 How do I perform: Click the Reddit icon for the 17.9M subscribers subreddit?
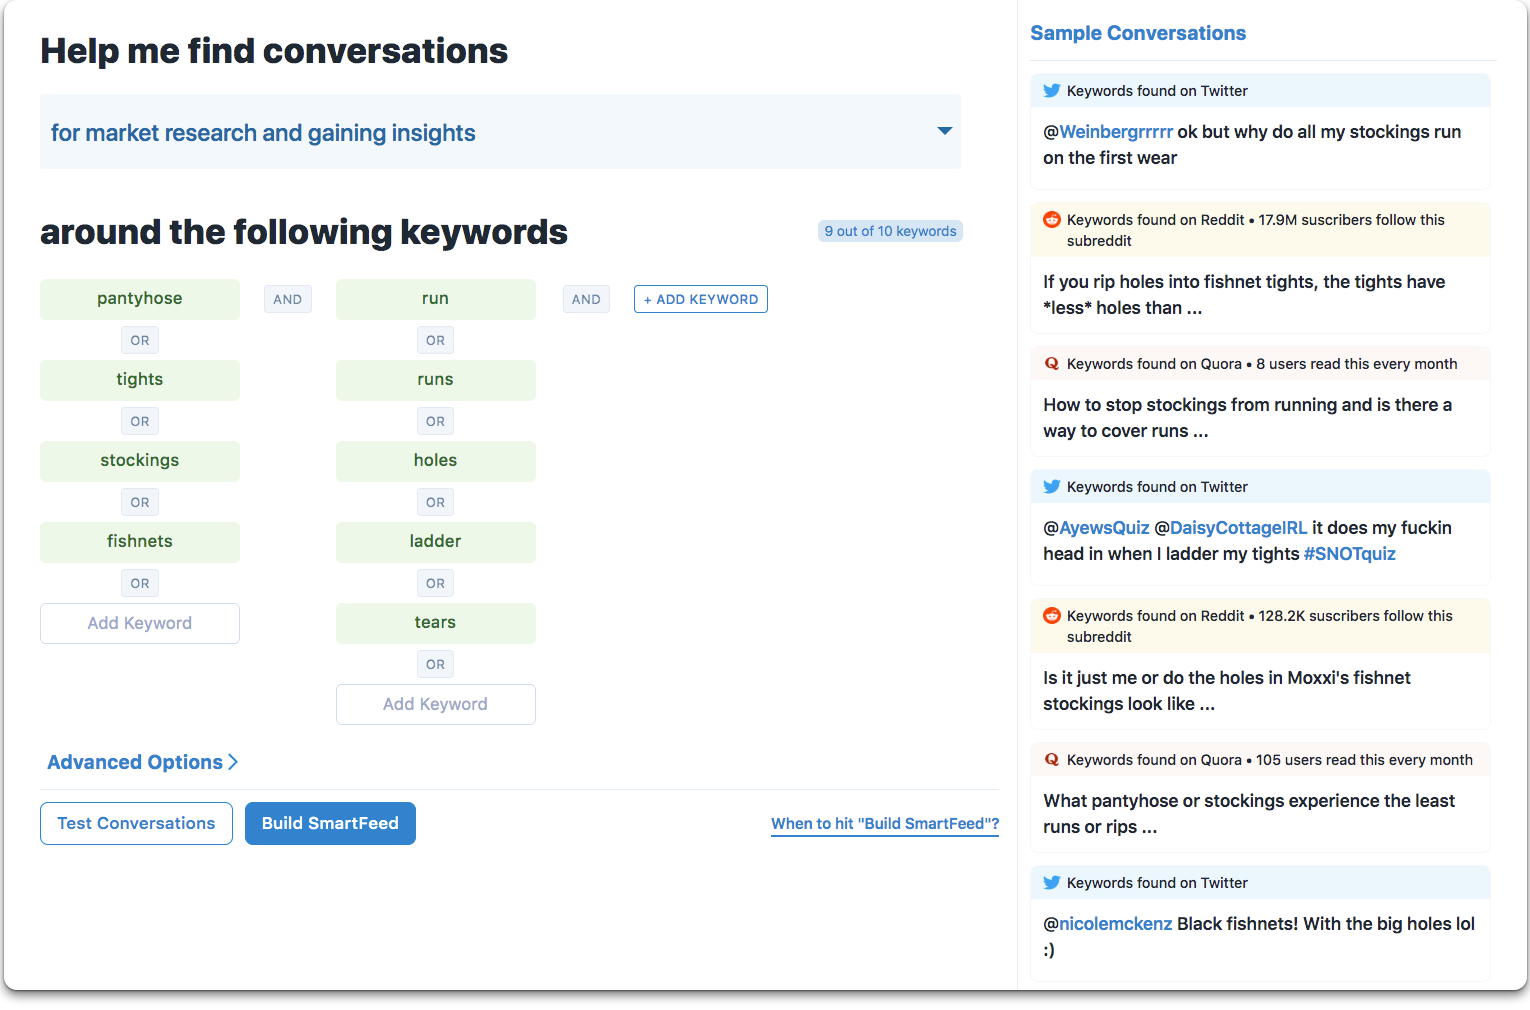[1051, 220]
